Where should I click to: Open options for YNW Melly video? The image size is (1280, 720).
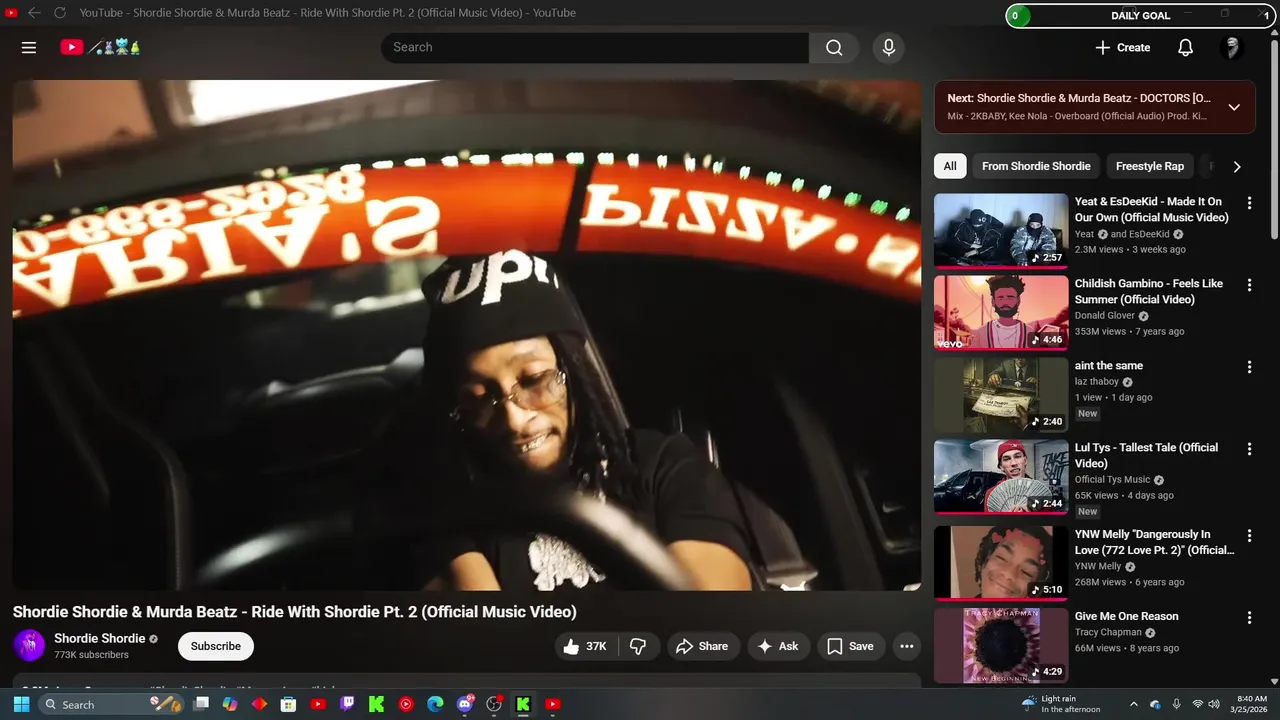point(1249,536)
